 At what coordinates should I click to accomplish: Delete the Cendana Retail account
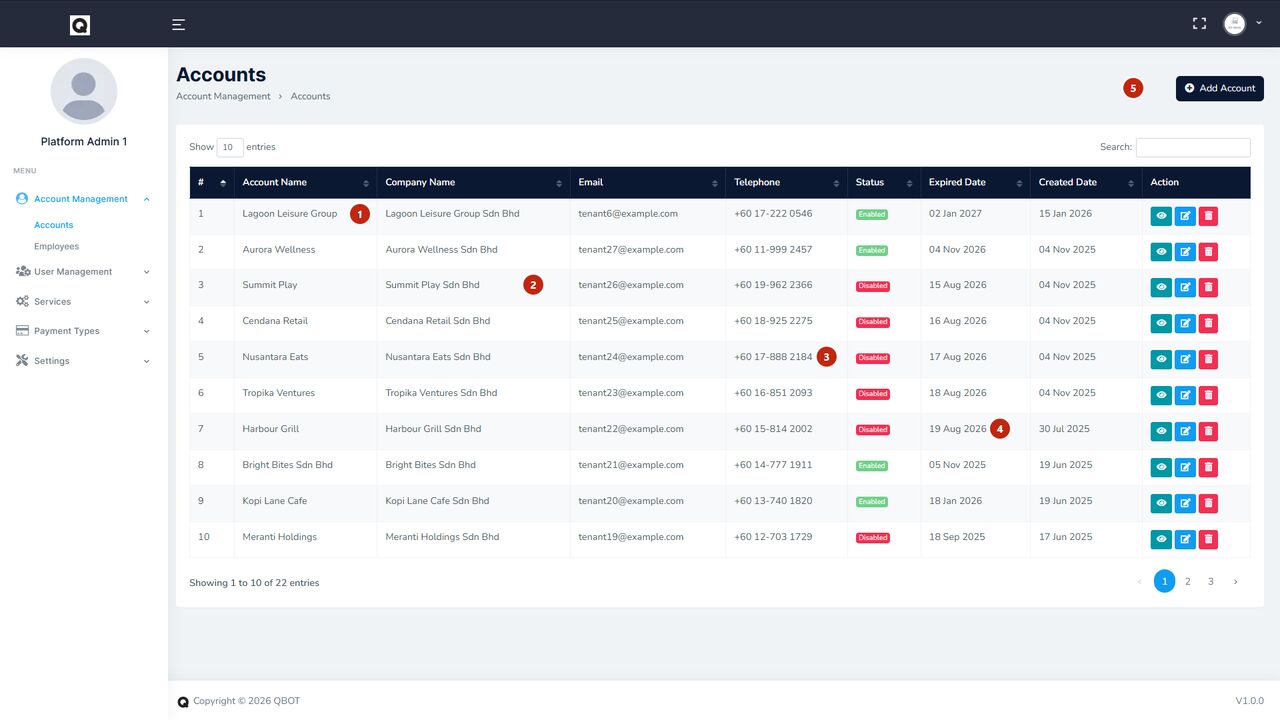click(1208, 324)
